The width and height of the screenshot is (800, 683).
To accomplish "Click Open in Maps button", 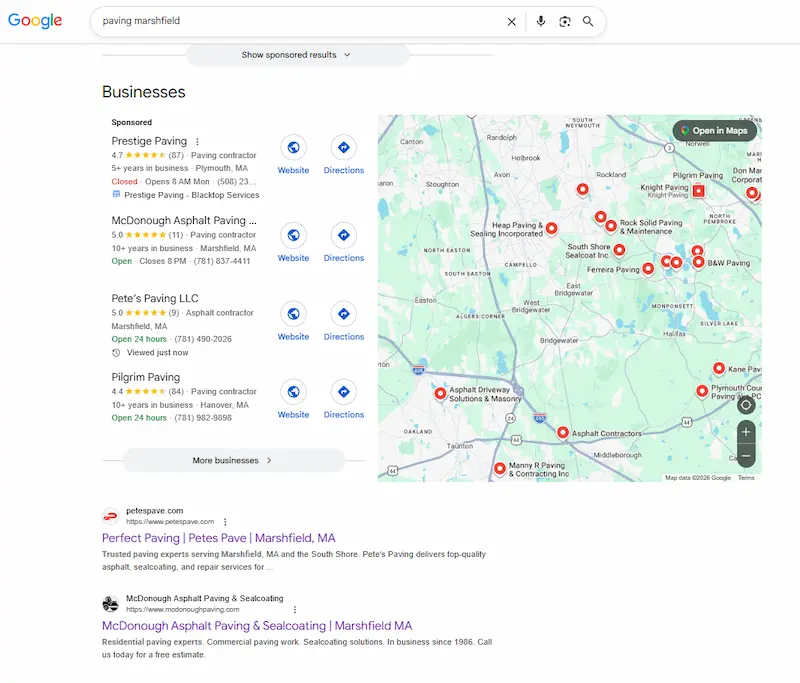I will [714, 131].
